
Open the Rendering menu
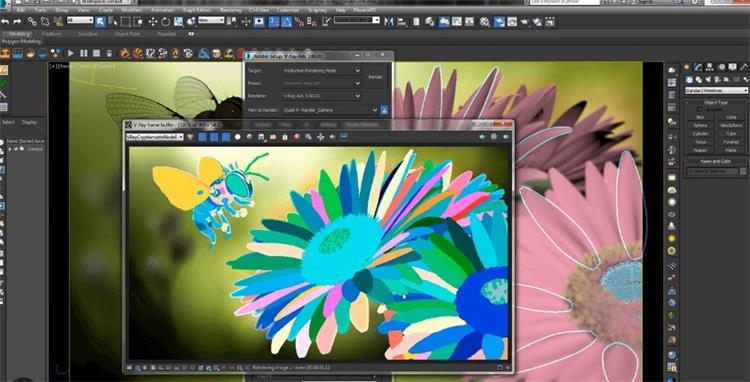tap(231, 10)
